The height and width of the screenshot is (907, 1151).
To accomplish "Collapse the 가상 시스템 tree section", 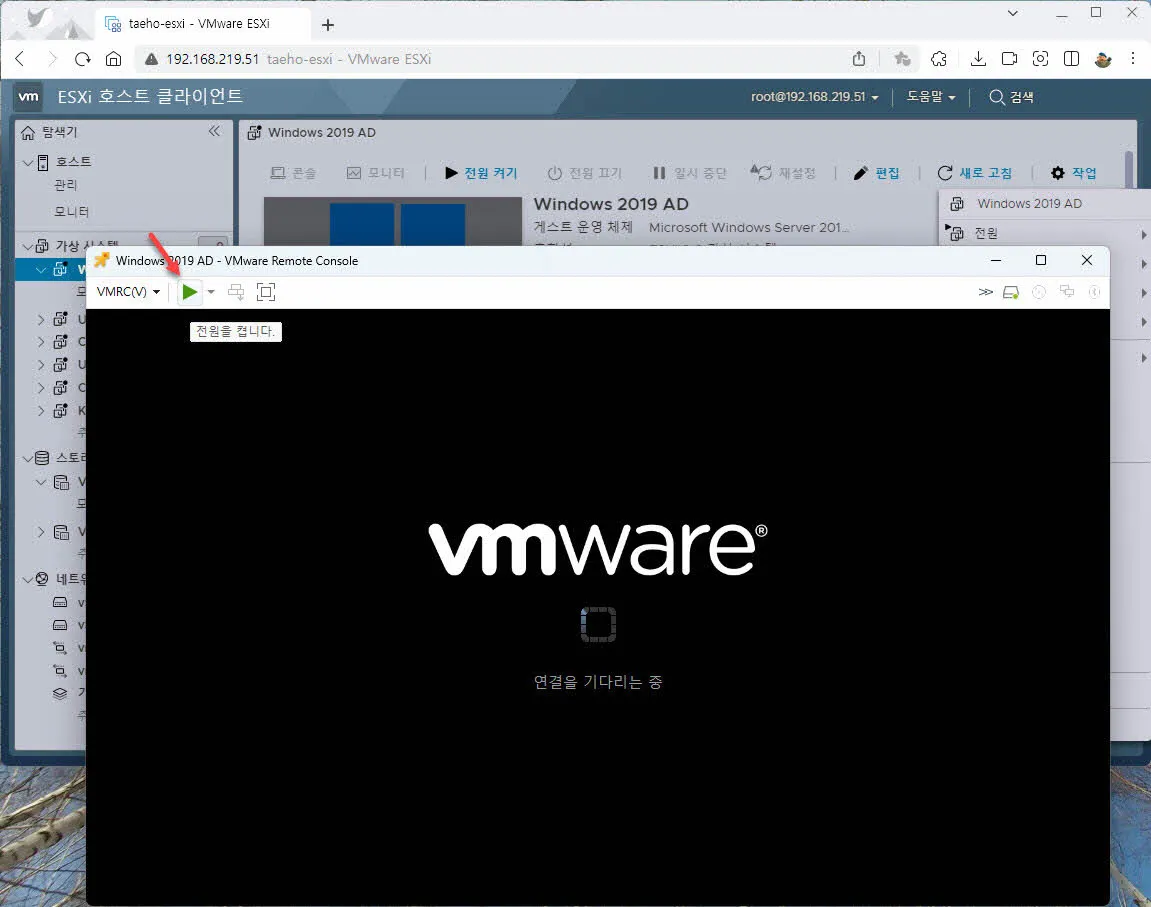I will 28,245.
